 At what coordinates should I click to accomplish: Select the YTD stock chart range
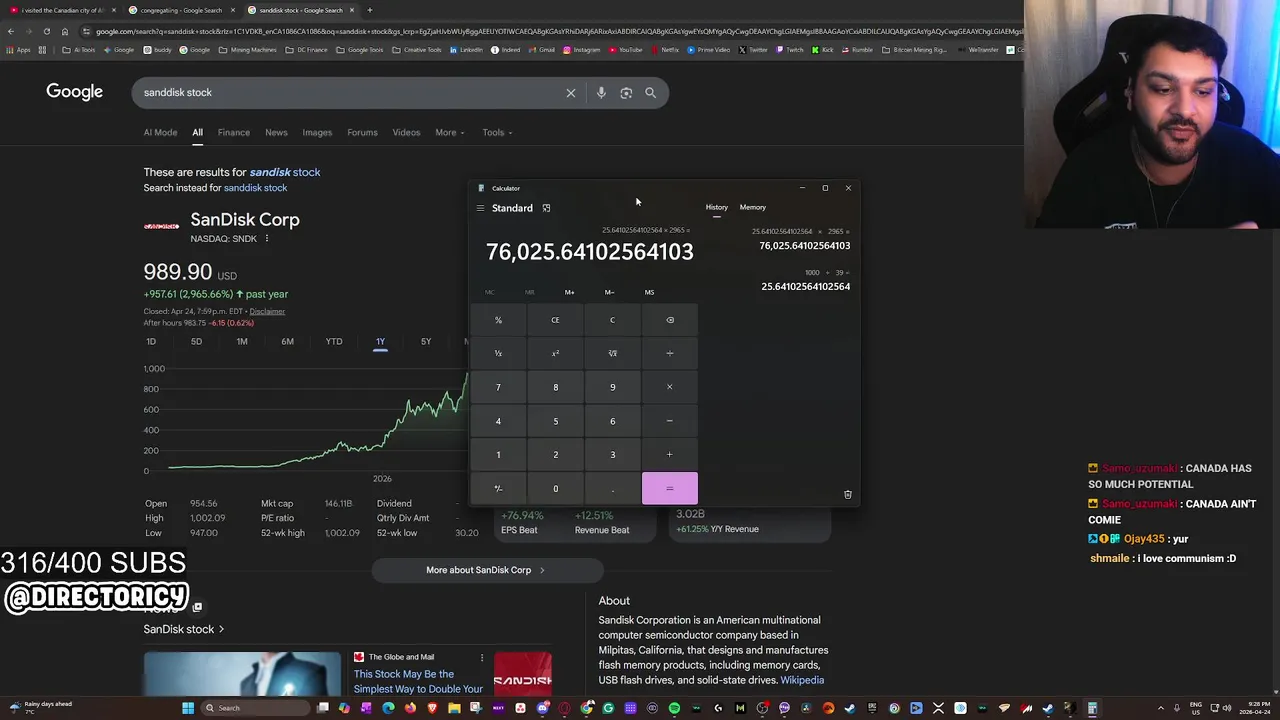[x=334, y=342]
